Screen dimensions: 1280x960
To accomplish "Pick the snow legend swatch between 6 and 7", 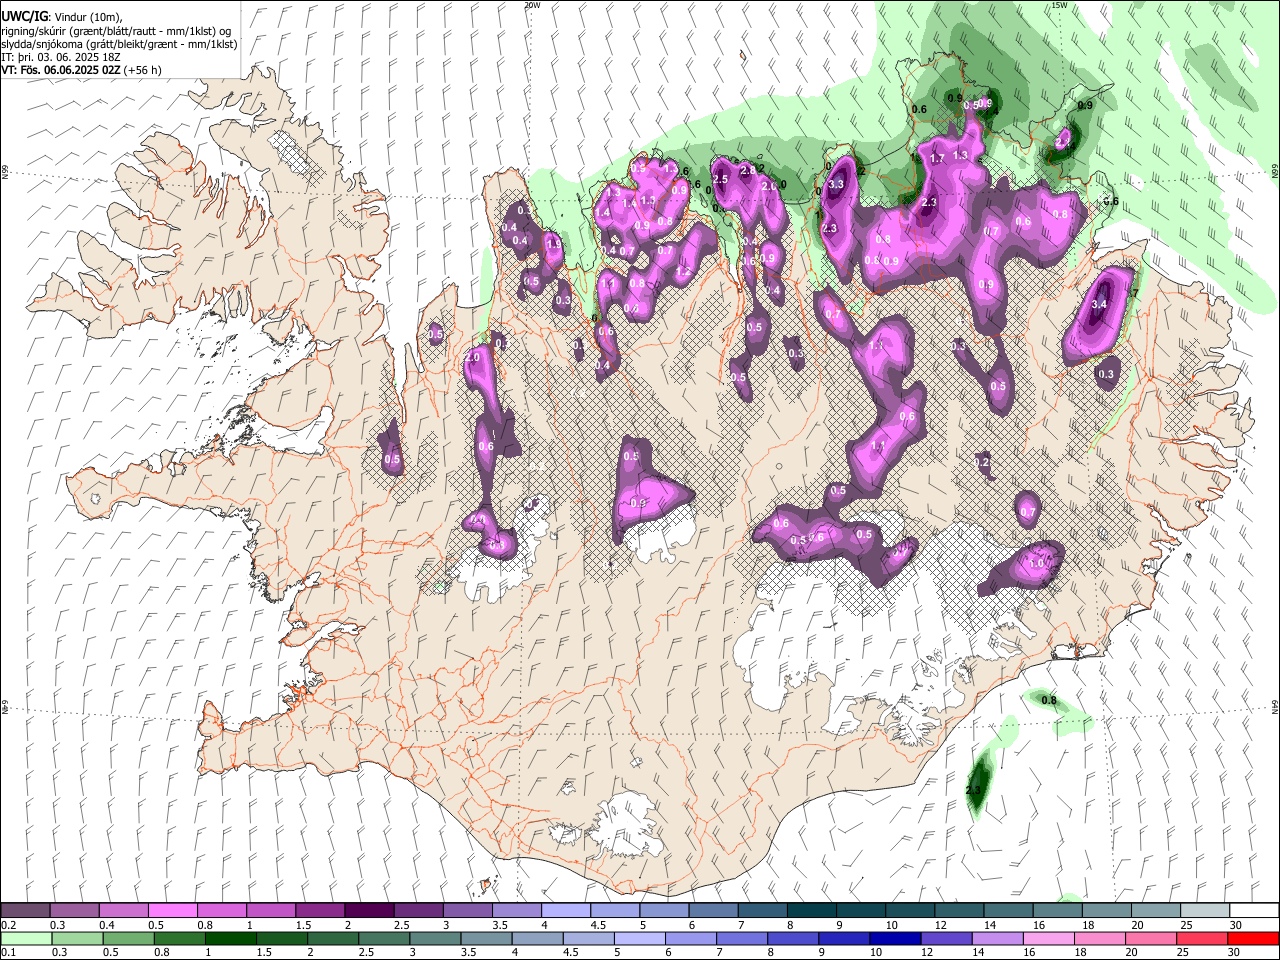I will 712,910.
